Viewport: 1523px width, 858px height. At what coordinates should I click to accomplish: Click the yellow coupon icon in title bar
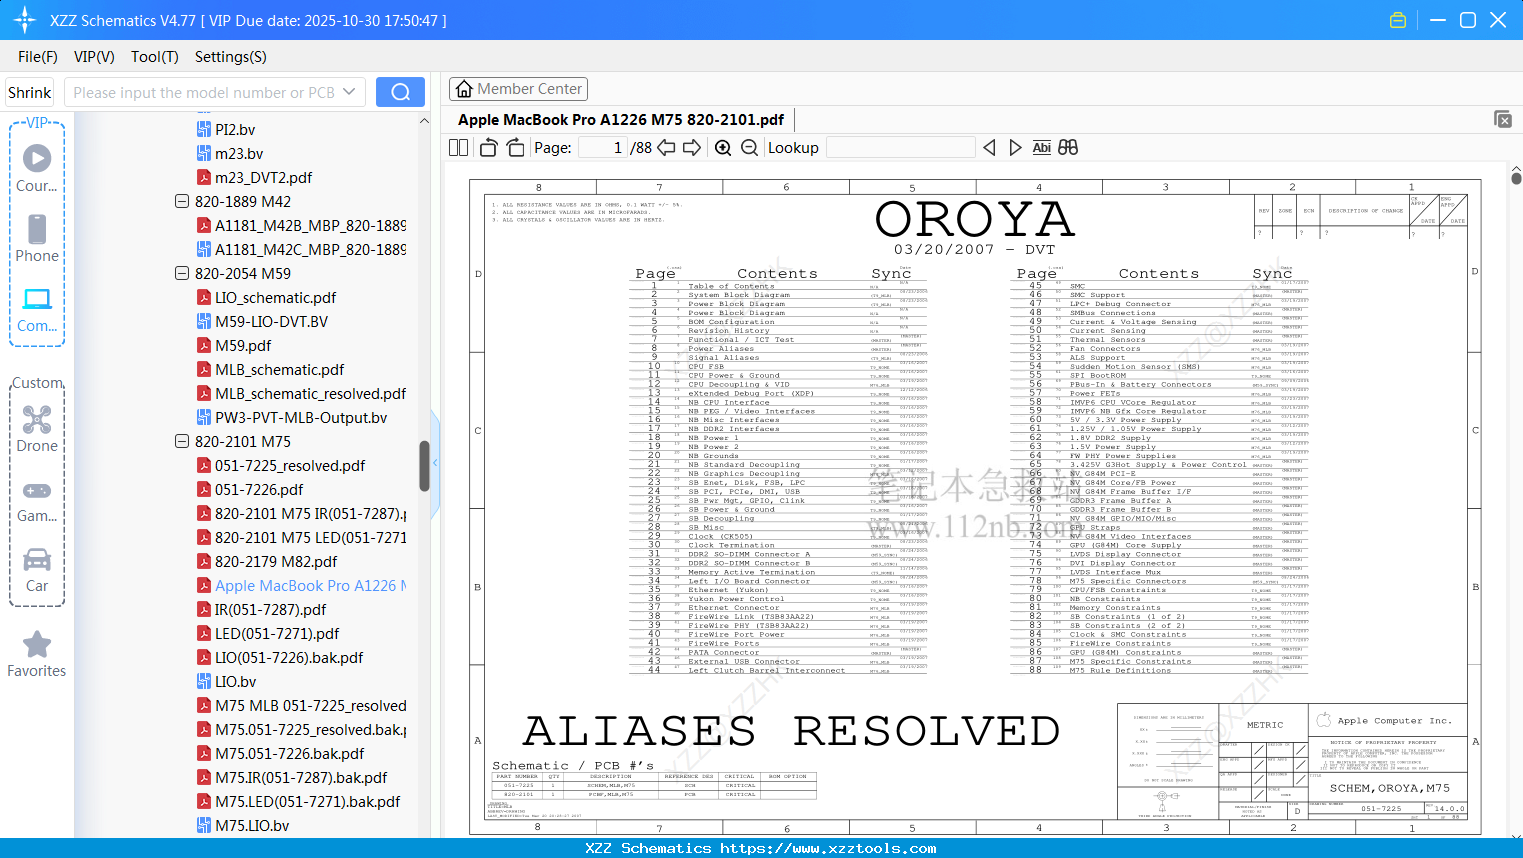click(x=1398, y=20)
